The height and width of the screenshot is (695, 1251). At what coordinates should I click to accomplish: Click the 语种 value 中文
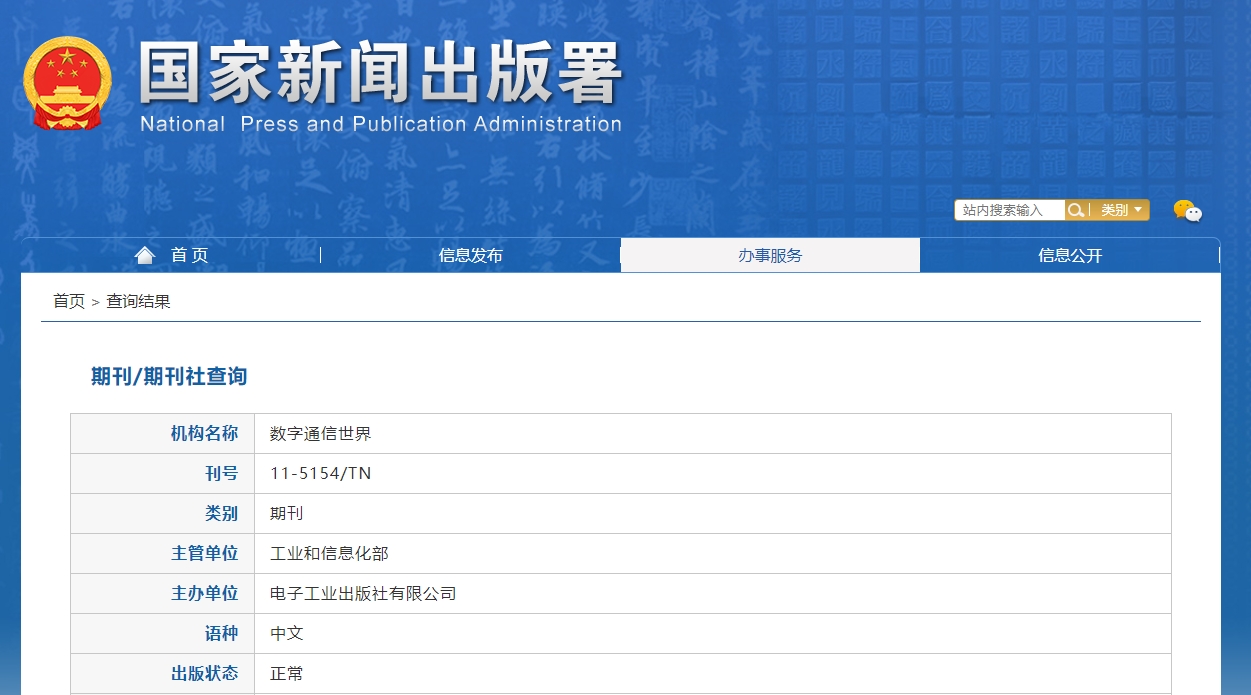pyautogui.click(x=286, y=634)
